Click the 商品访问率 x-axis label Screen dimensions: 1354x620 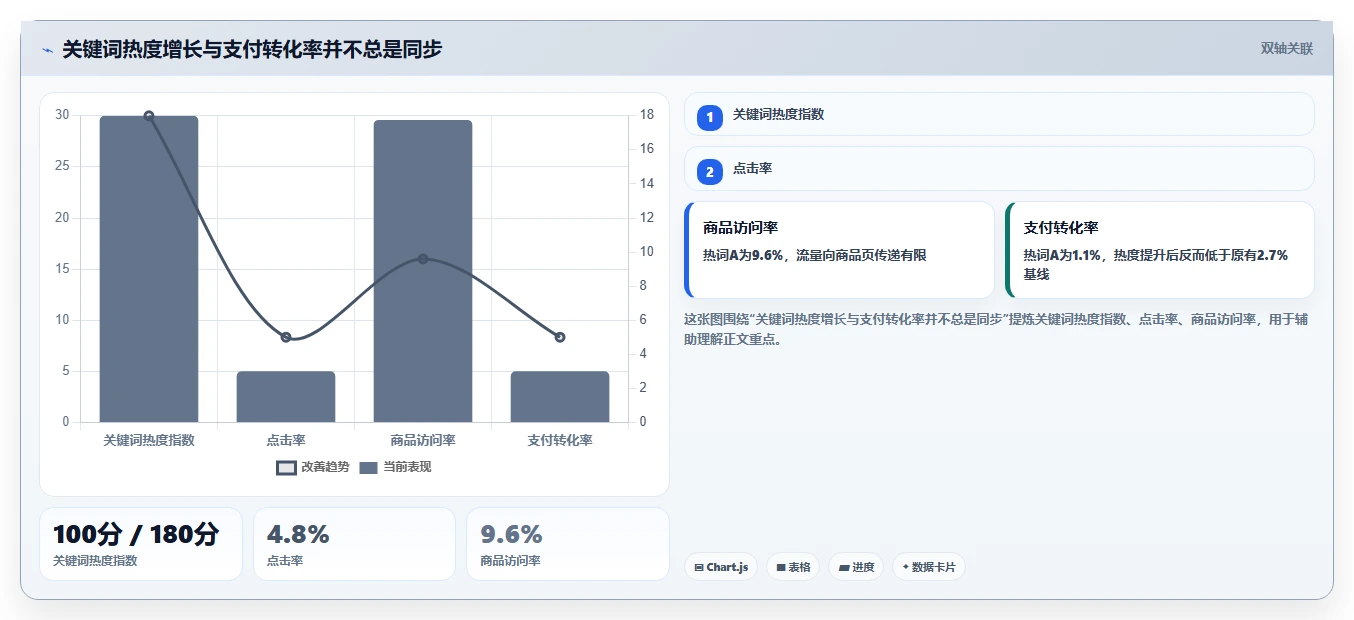423,441
